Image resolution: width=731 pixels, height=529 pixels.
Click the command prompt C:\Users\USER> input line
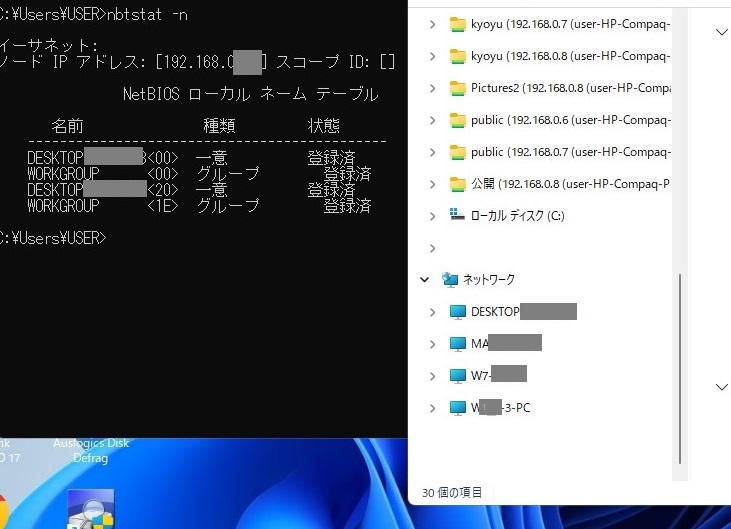(150, 238)
